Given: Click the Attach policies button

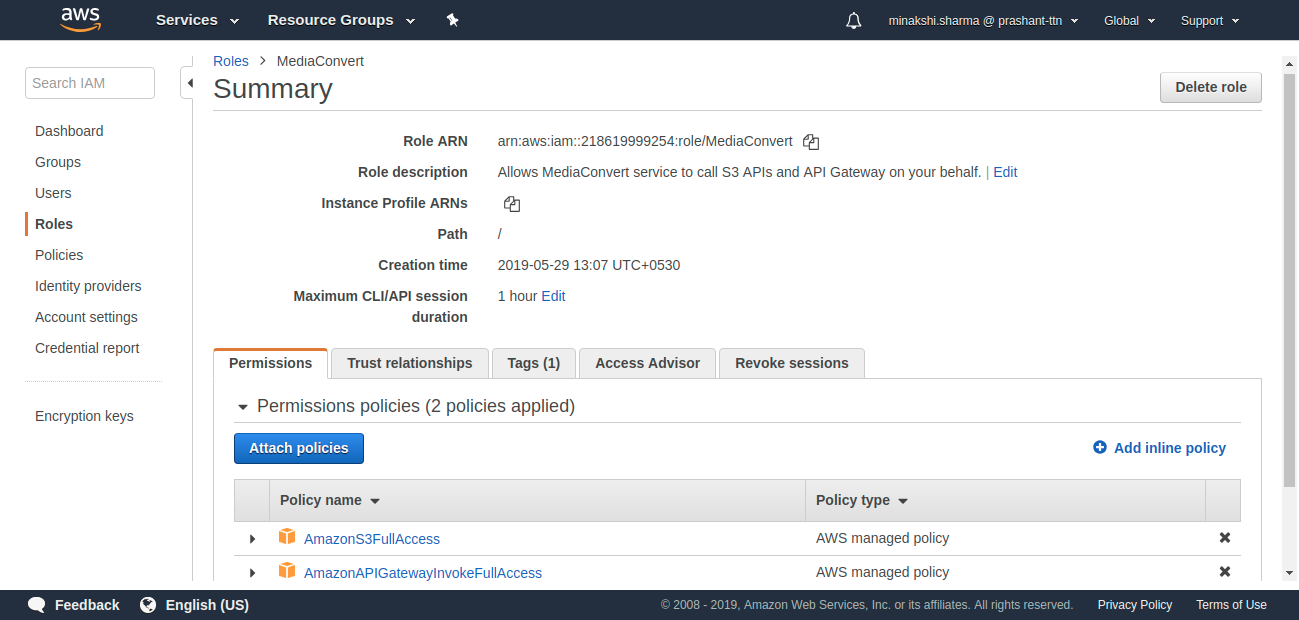Looking at the screenshot, I should tap(299, 448).
